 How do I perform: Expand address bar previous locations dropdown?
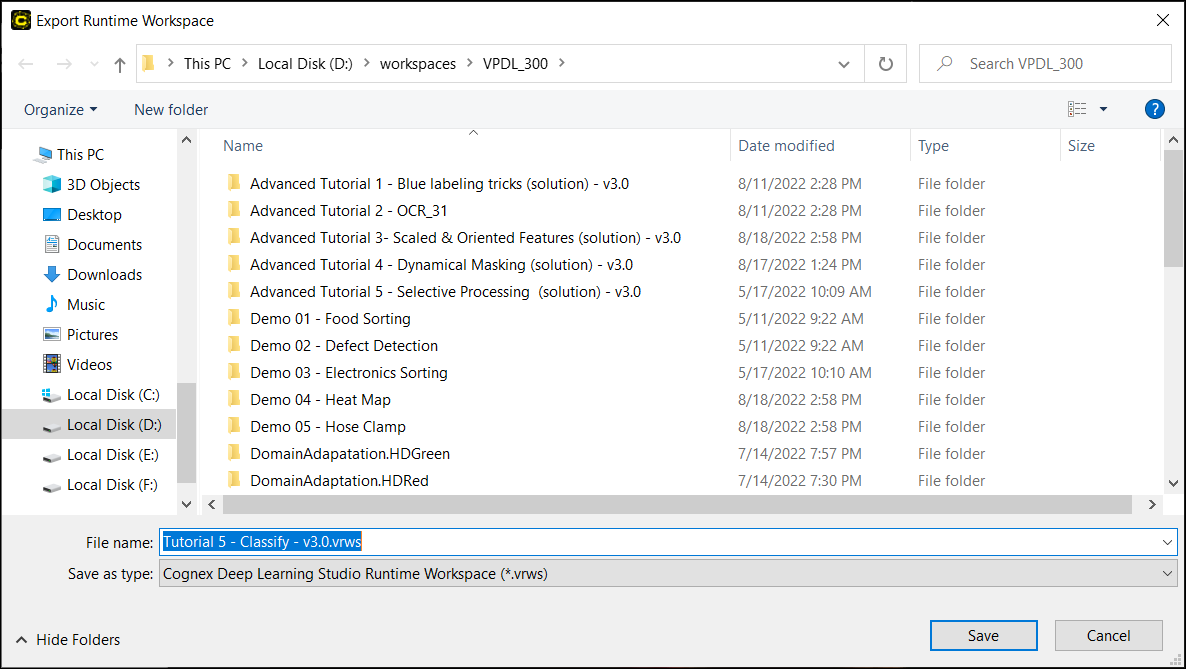pos(844,64)
